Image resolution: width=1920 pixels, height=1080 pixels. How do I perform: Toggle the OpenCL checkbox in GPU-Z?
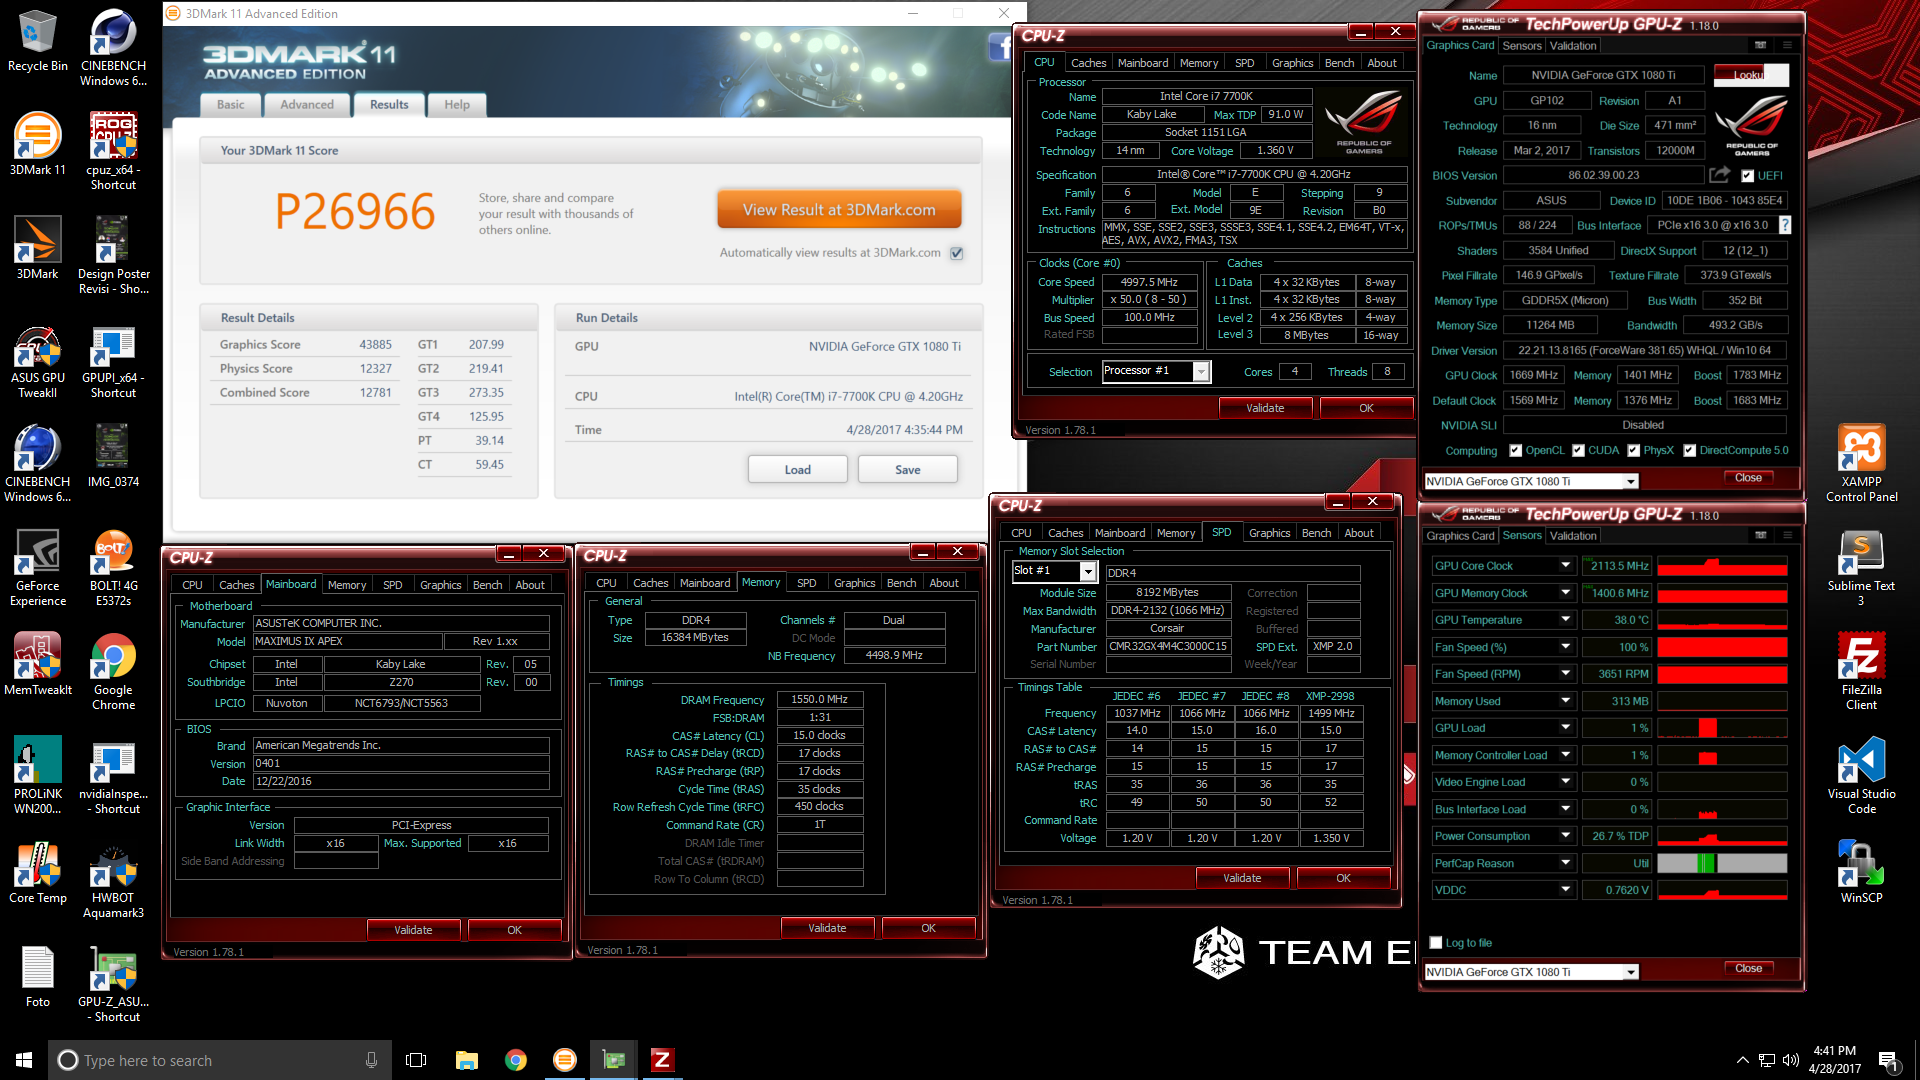(x=1515, y=451)
